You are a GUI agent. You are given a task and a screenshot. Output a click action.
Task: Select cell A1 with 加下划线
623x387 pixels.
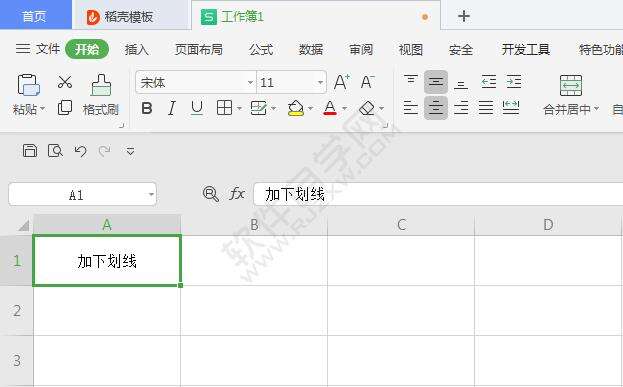pos(107,260)
